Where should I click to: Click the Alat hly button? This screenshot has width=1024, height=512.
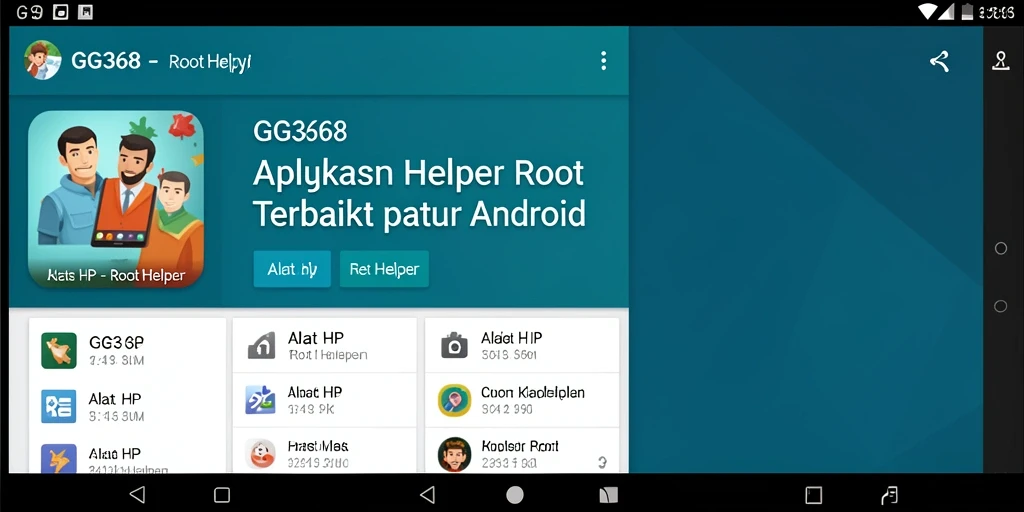point(292,269)
